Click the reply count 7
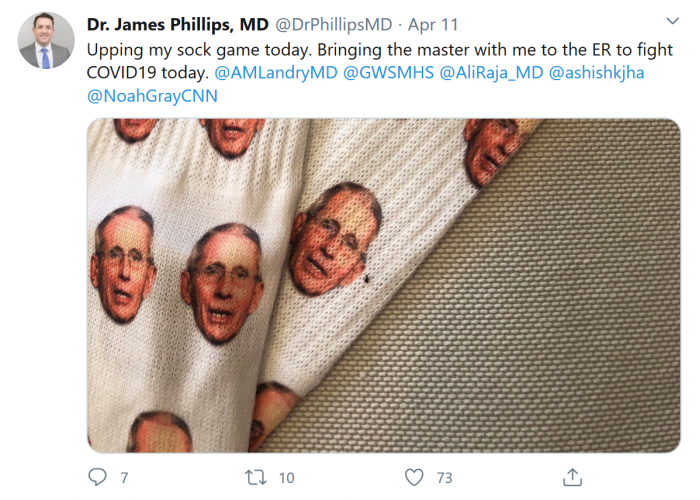The image size is (700, 500). [124, 478]
